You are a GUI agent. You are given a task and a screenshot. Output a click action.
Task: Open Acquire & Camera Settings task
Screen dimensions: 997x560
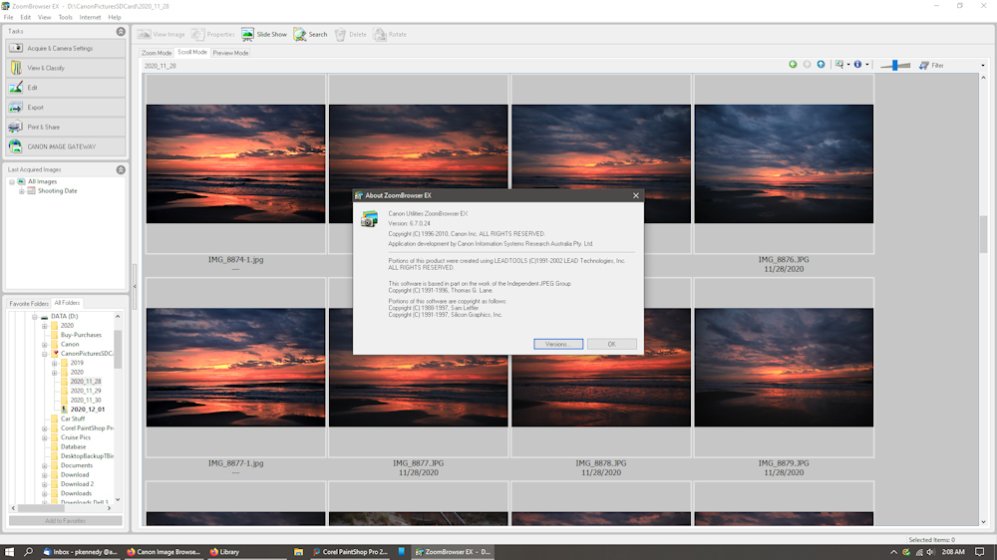pyautogui.click(x=66, y=48)
